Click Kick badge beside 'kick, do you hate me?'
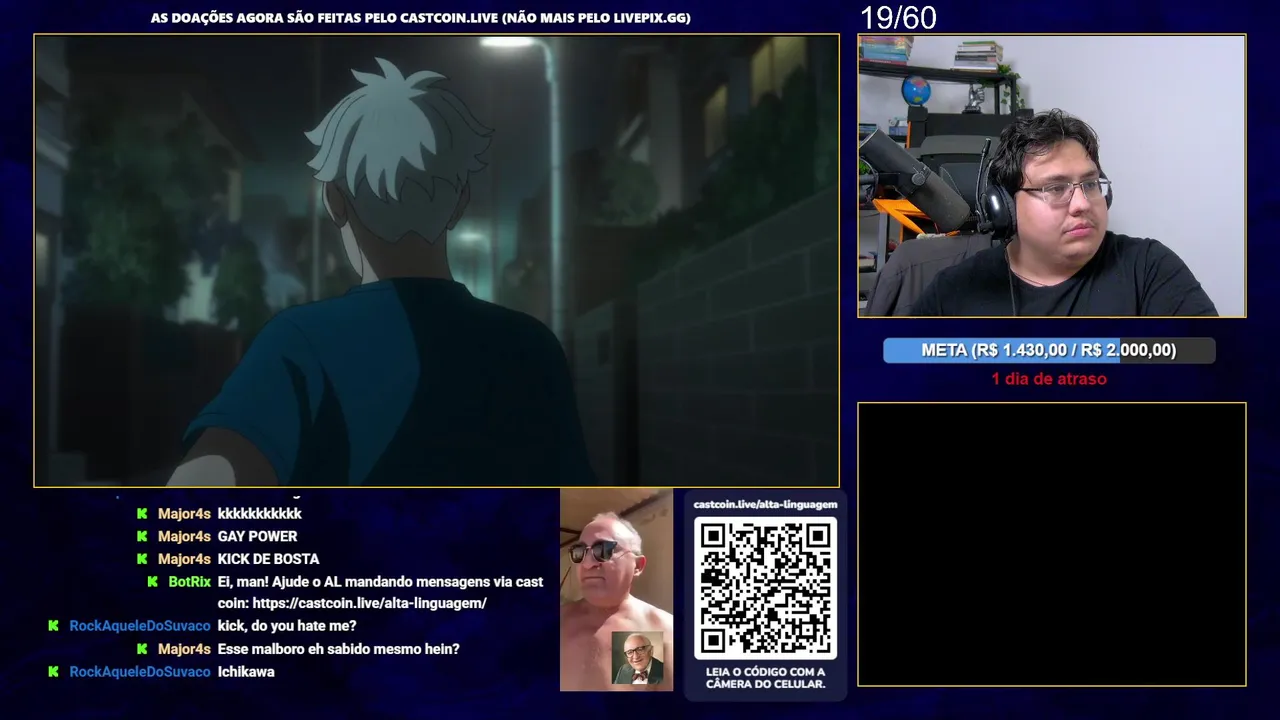Image resolution: width=1280 pixels, height=720 pixels. click(54, 626)
